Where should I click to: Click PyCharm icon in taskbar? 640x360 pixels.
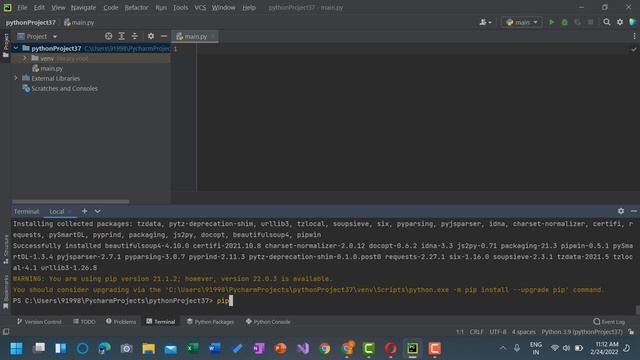click(x=412, y=349)
